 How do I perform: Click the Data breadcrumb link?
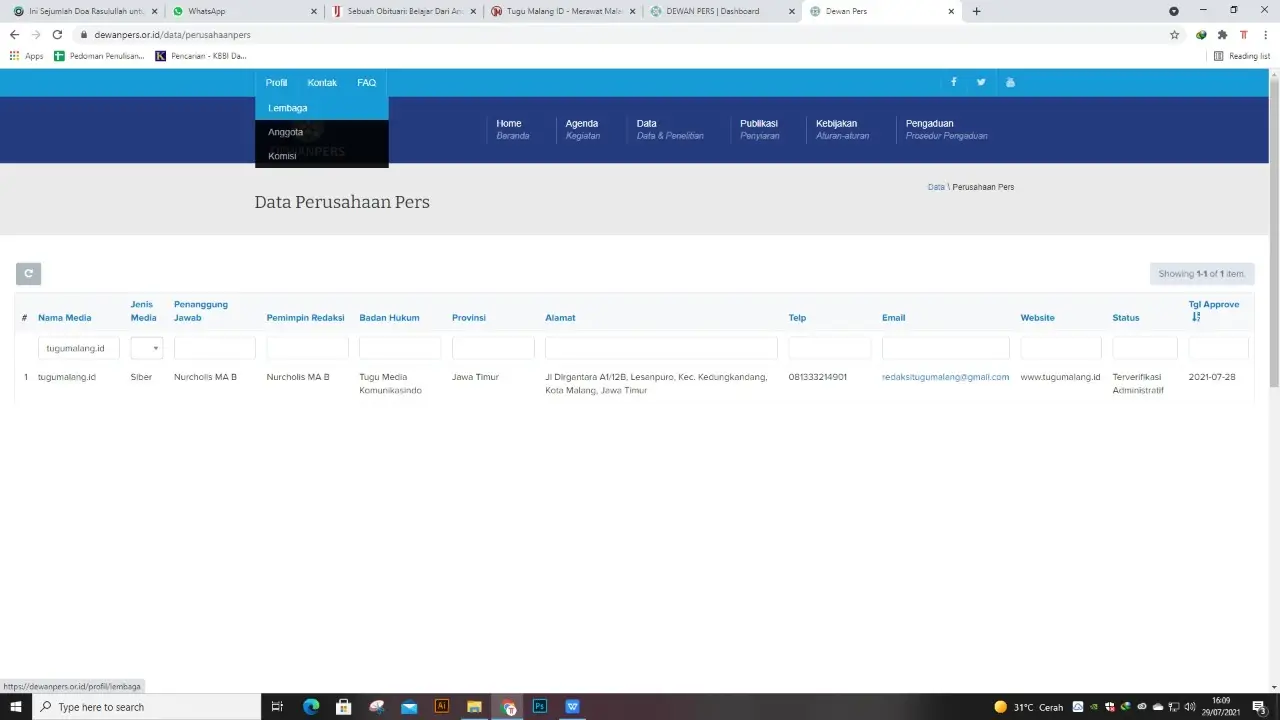936,187
